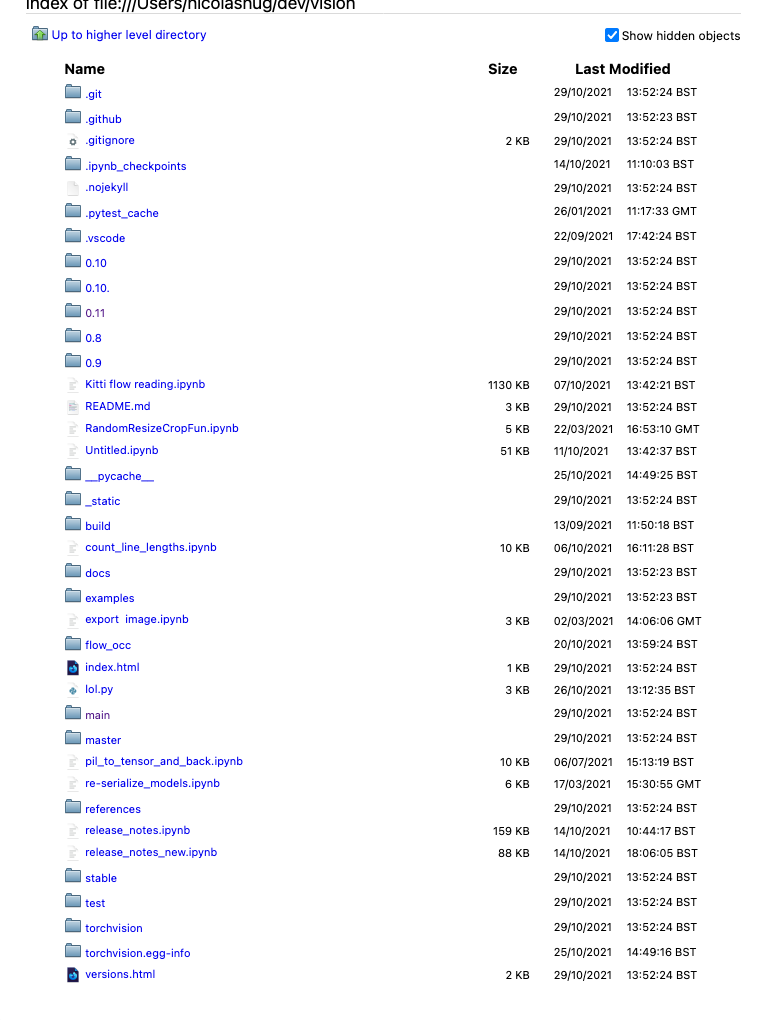Sort listing by Size column header

click(x=502, y=69)
